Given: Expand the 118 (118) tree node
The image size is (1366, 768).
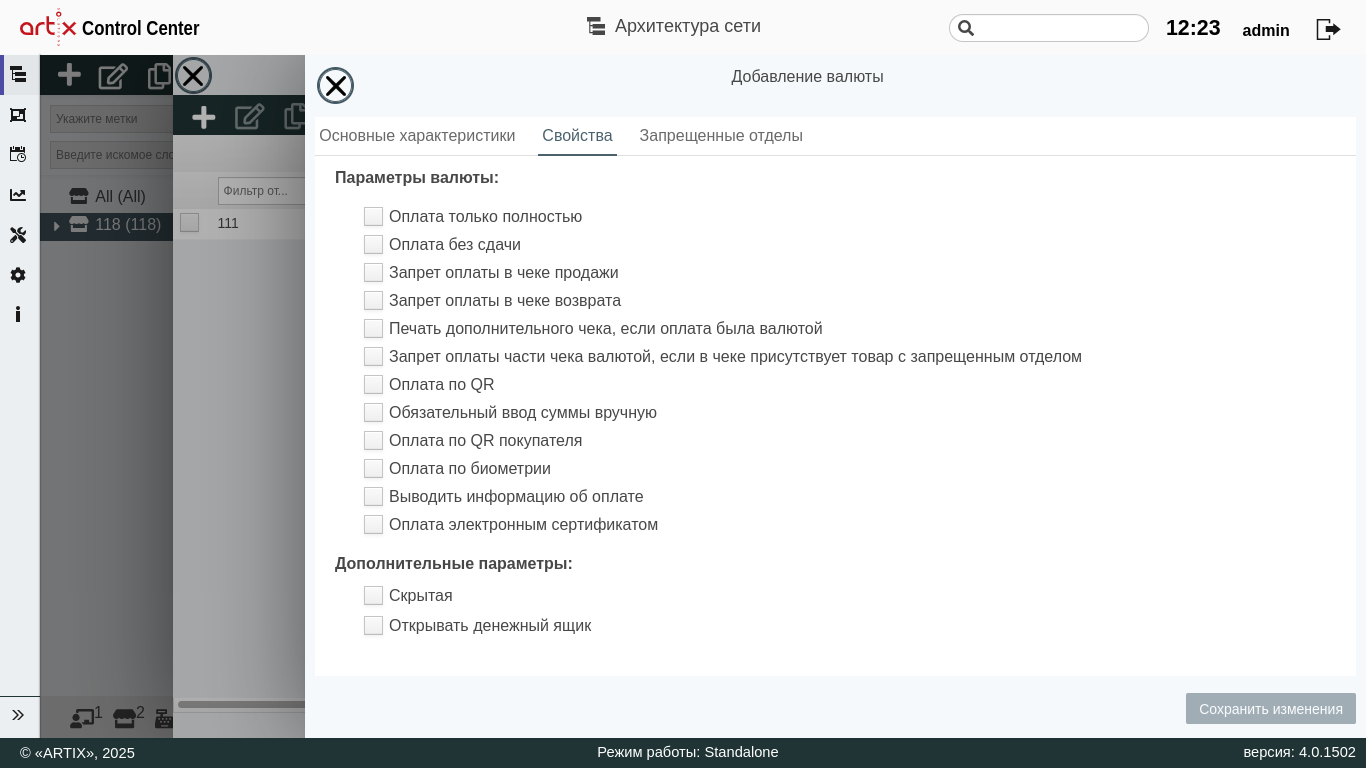Looking at the screenshot, I should click(56, 226).
